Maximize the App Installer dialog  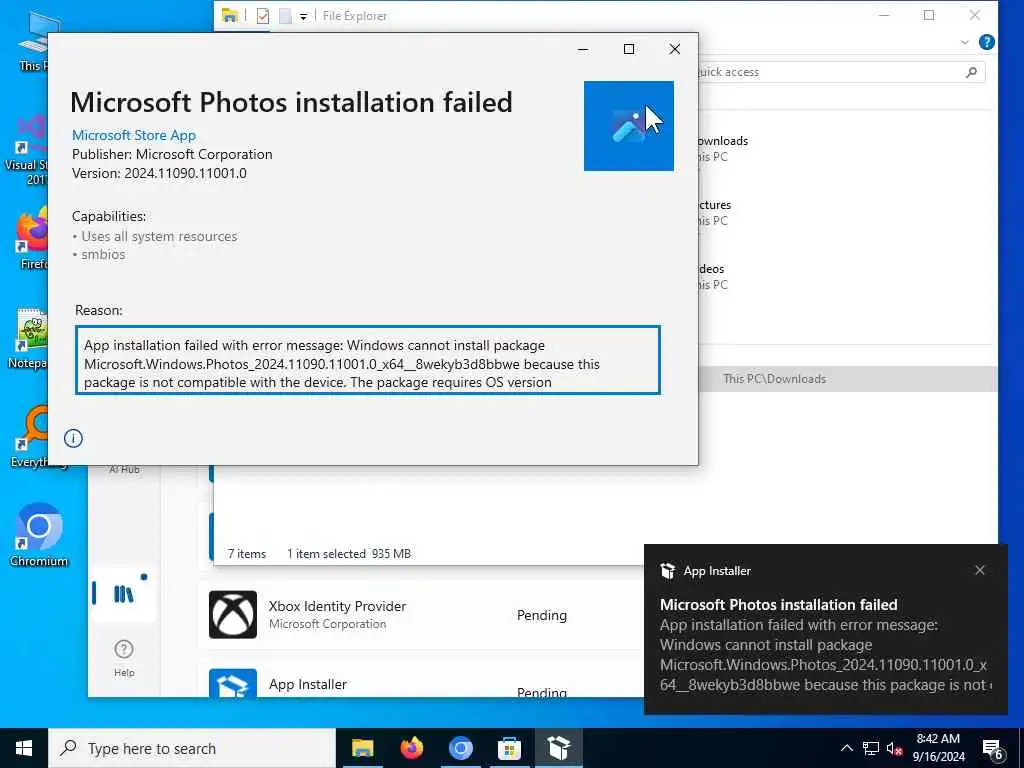[x=629, y=49]
